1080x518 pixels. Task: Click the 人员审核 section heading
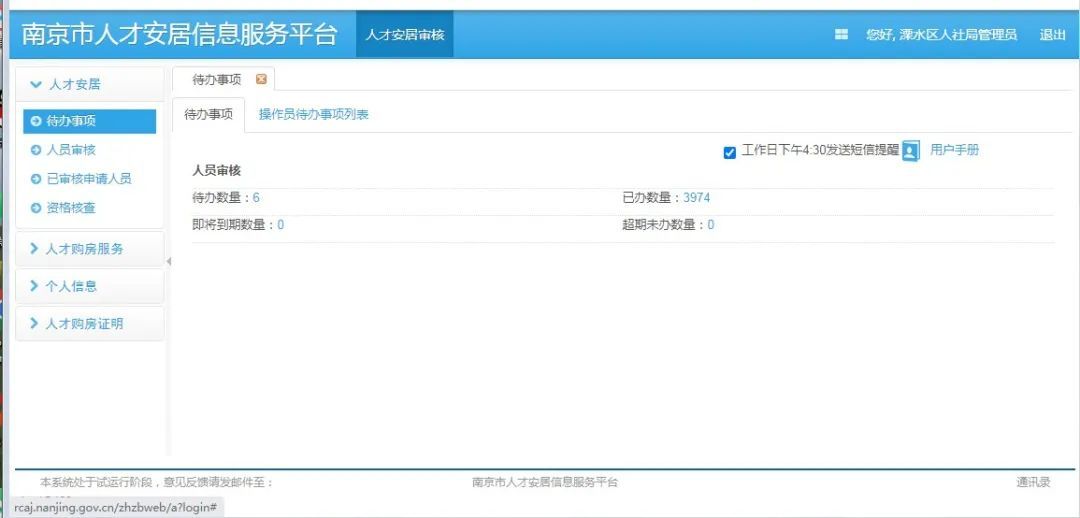216,171
